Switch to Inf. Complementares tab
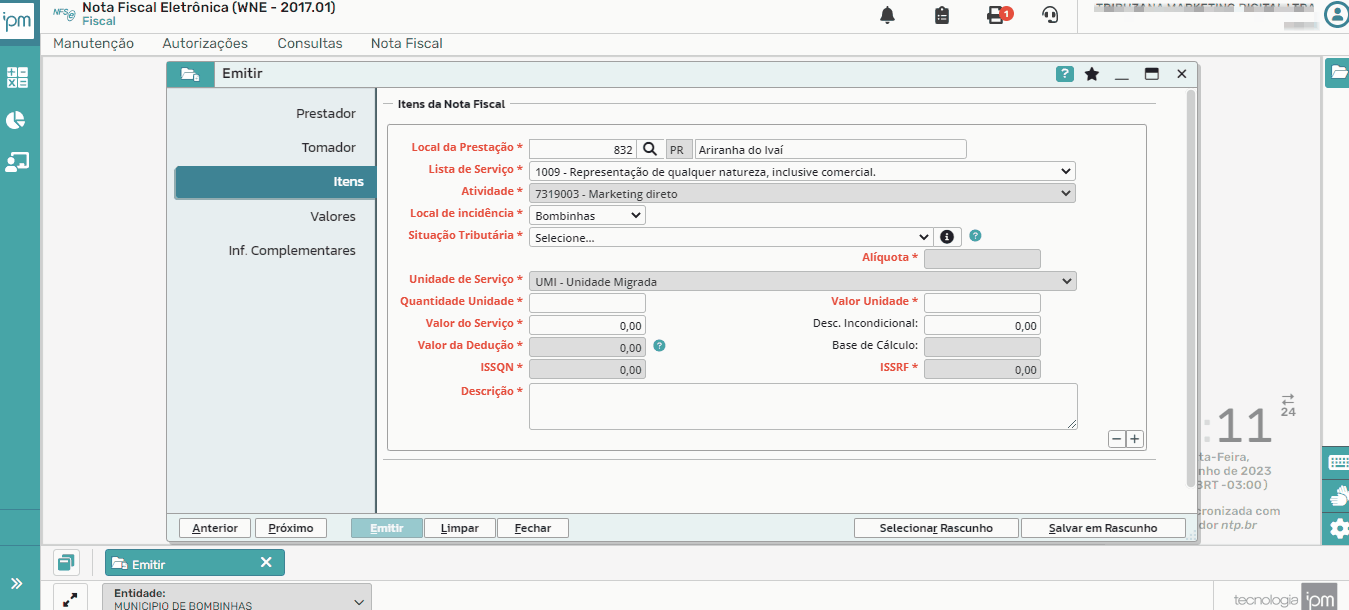1349x610 pixels. [x=292, y=250]
